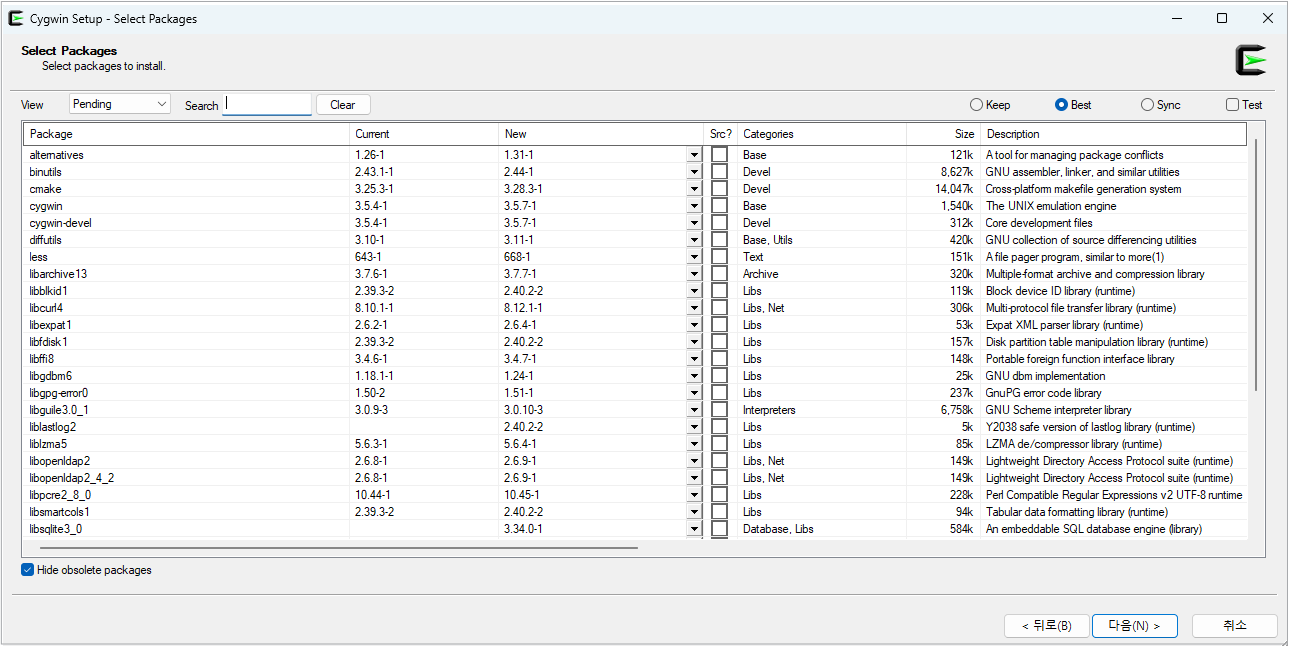The height and width of the screenshot is (646, 1289).
Task: Click the libblkid1 package name
Action: point(49,291)
